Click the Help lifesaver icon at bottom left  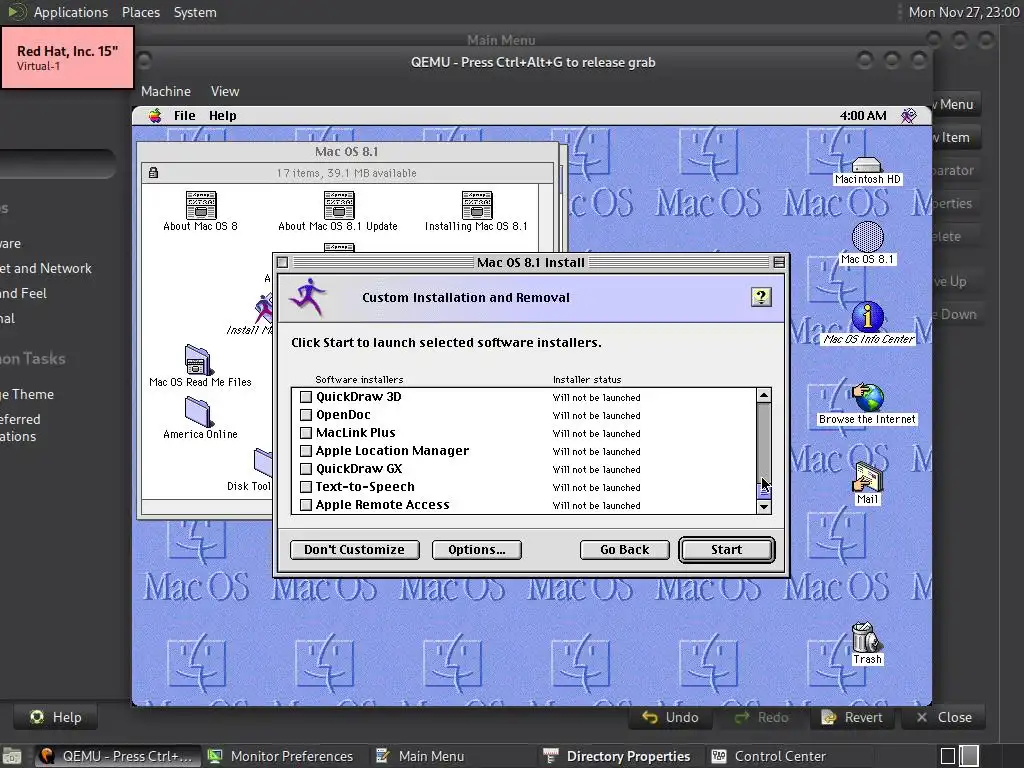[x=37, y=717]
